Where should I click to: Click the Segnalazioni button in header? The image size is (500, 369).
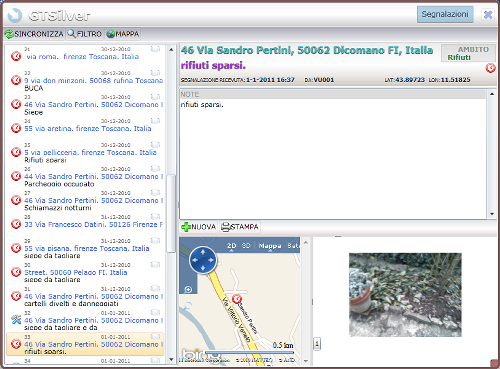(x=445, y=14)
